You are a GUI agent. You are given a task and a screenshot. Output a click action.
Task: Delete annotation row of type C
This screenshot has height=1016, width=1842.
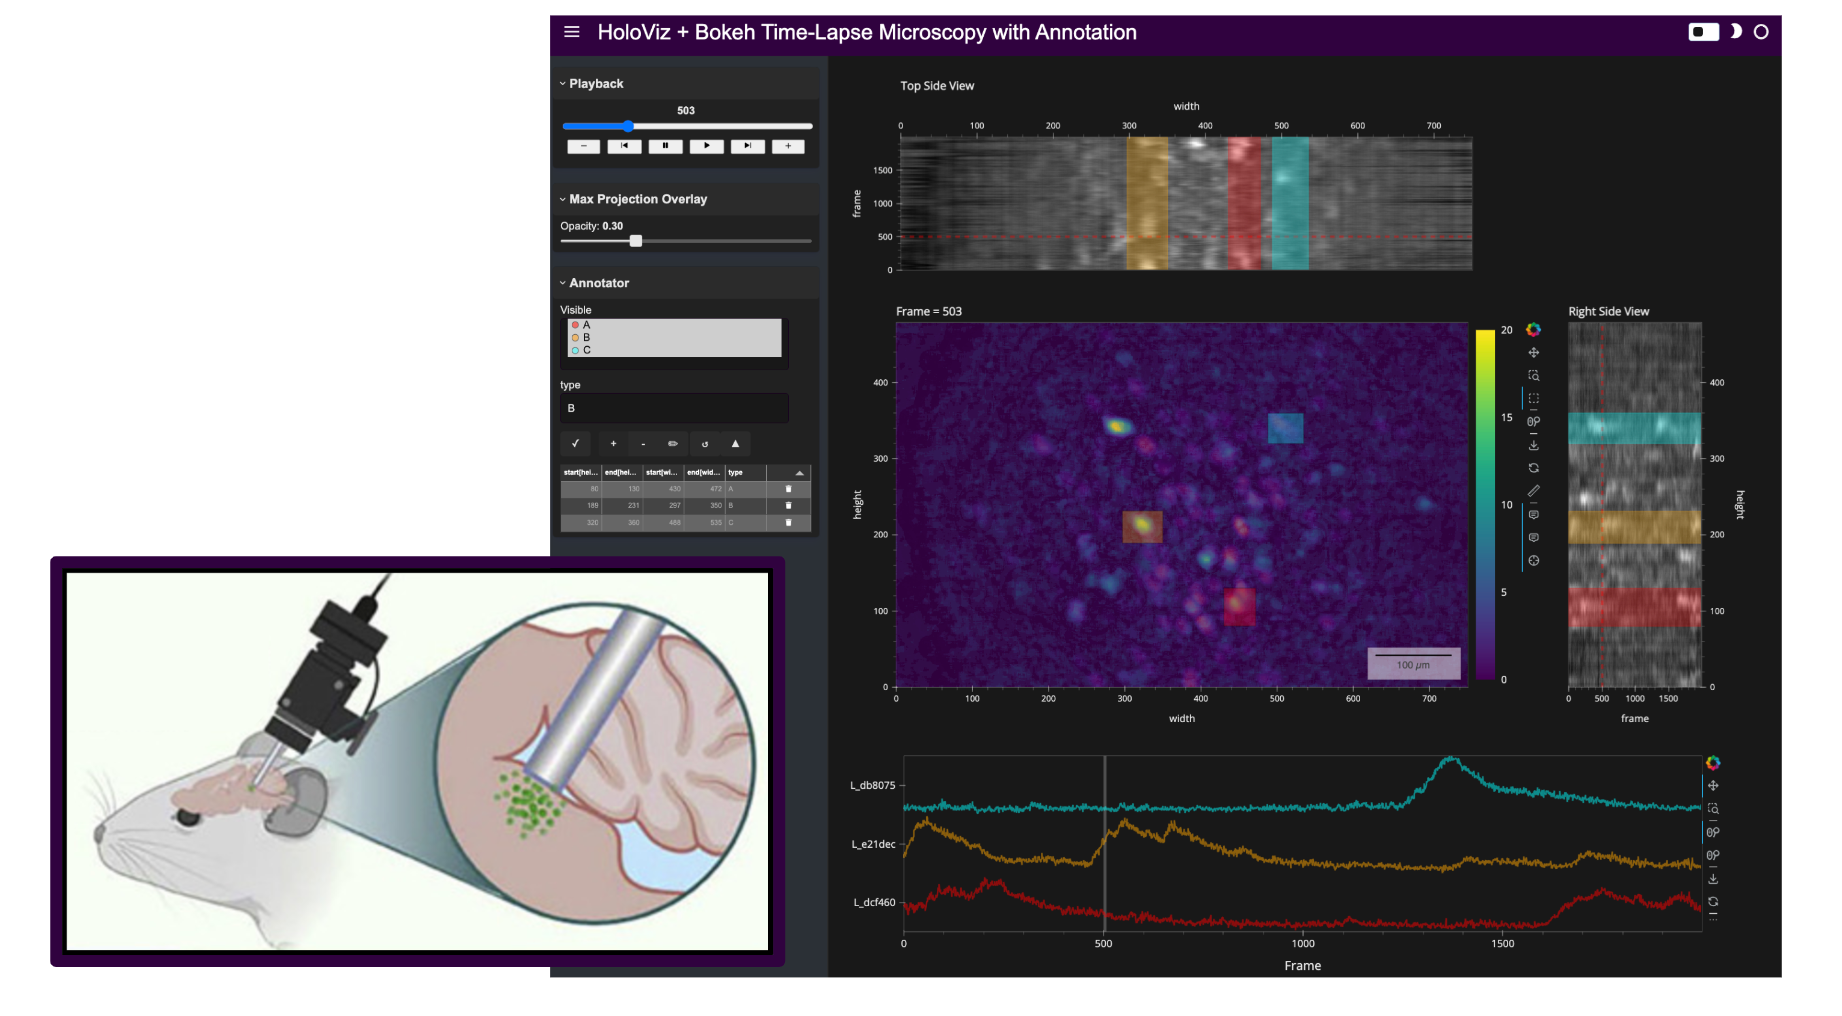pyautogui.click(x=788, y=522)
